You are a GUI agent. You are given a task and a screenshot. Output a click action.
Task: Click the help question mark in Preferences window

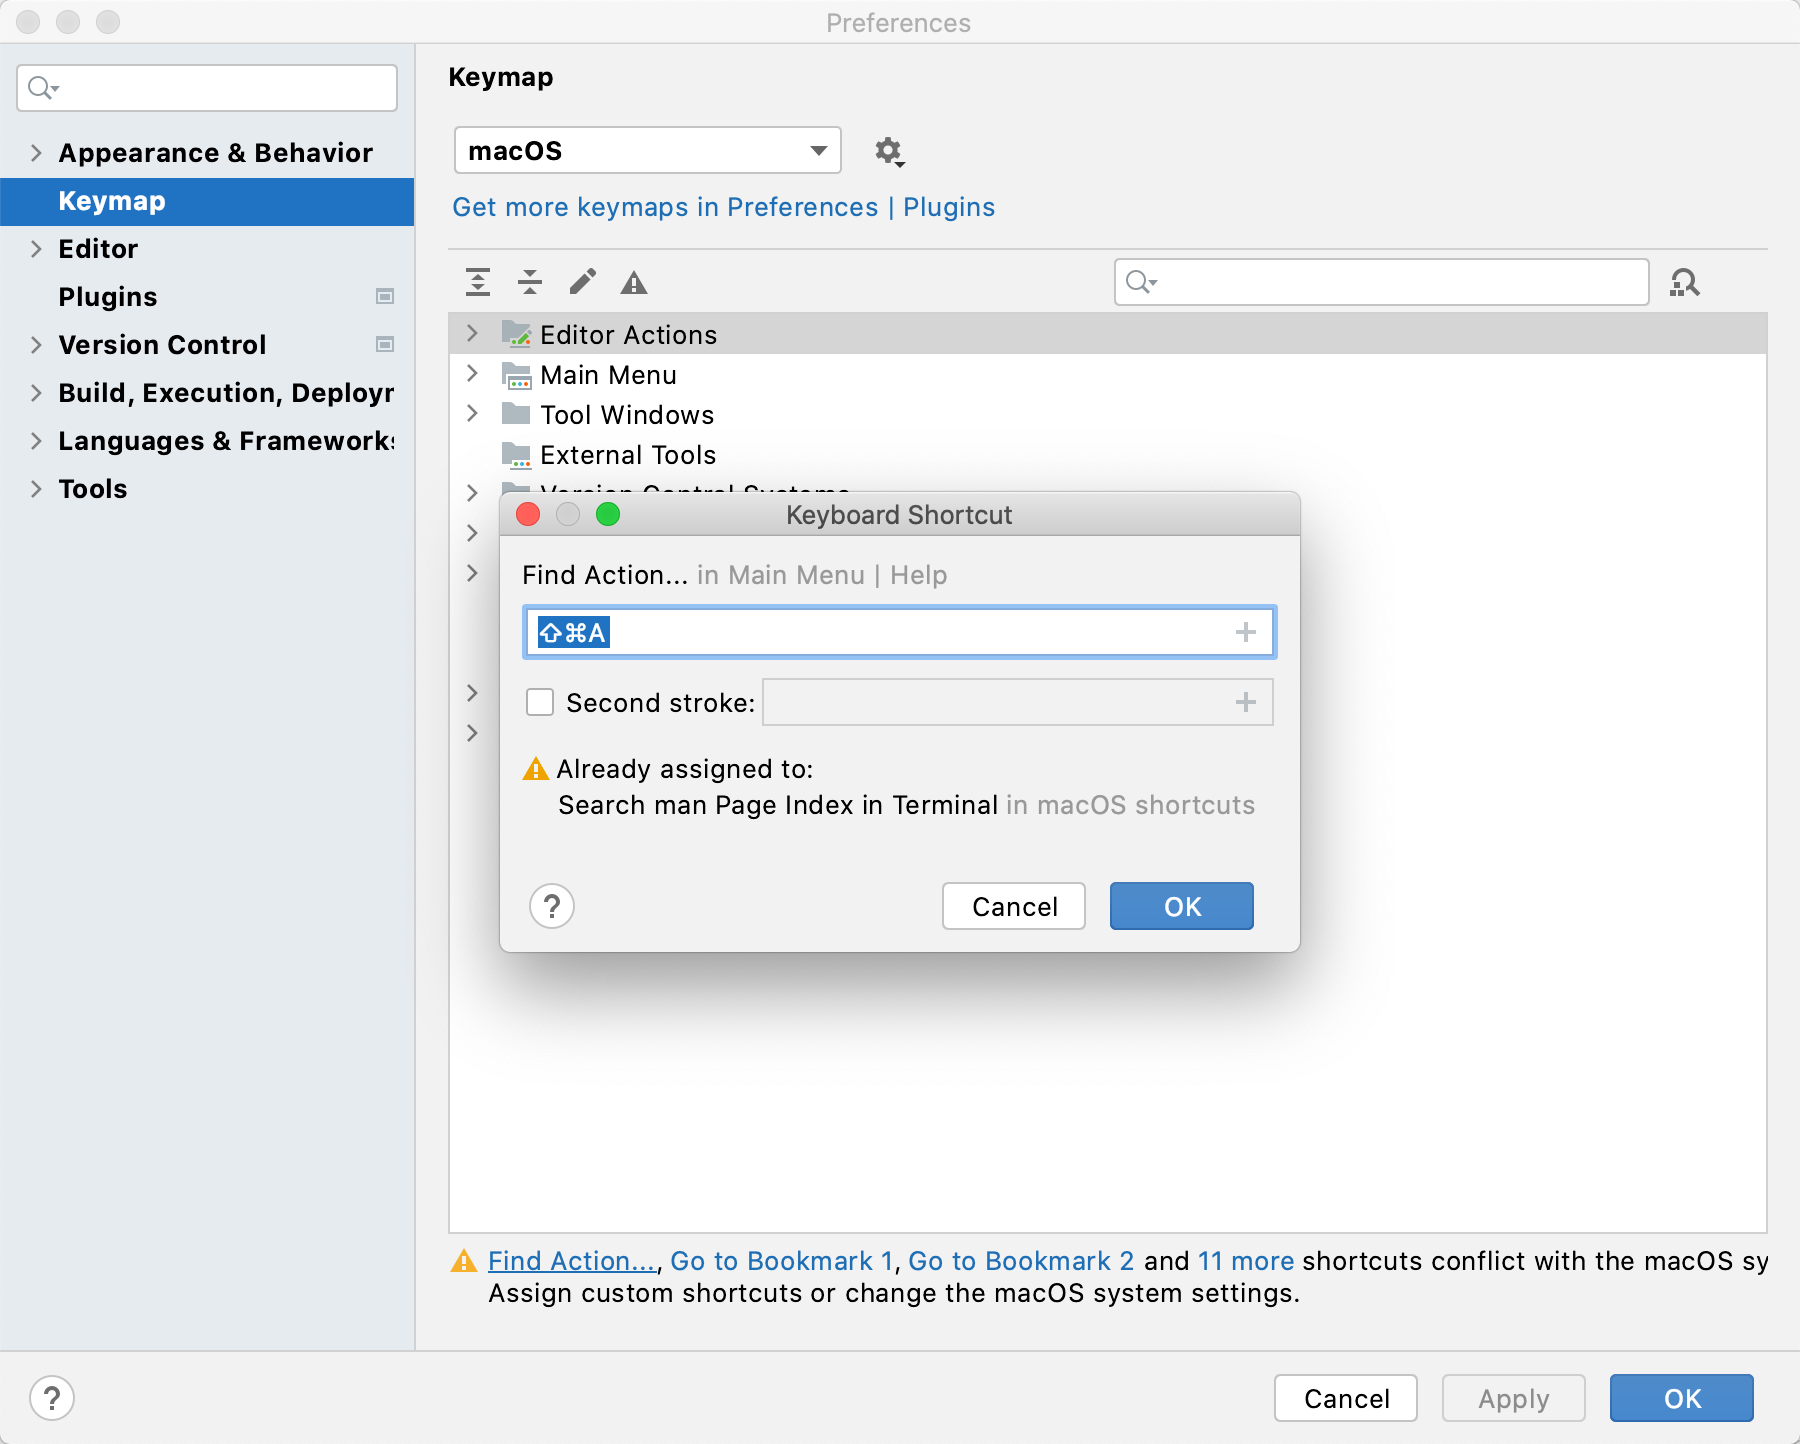[x=52, y=1398]
